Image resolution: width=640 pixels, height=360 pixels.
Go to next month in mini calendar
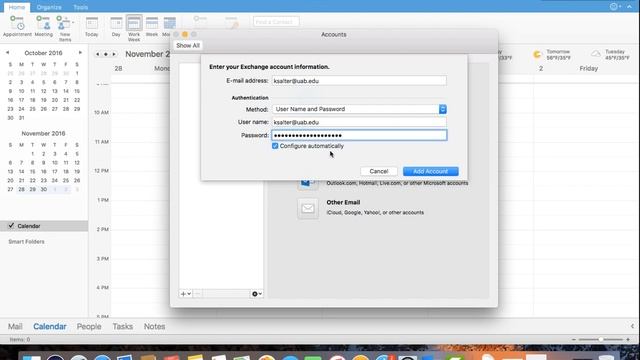click(80, 53)
